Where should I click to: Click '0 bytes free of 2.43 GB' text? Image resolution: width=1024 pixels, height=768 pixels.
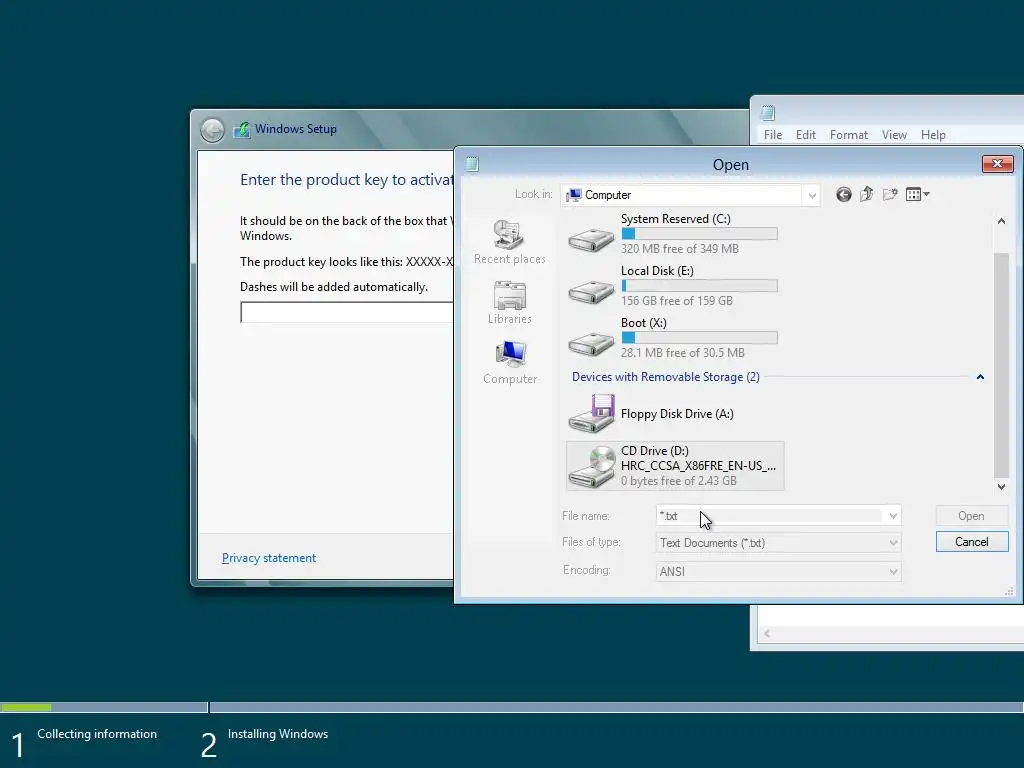click(x=679, y=481)
